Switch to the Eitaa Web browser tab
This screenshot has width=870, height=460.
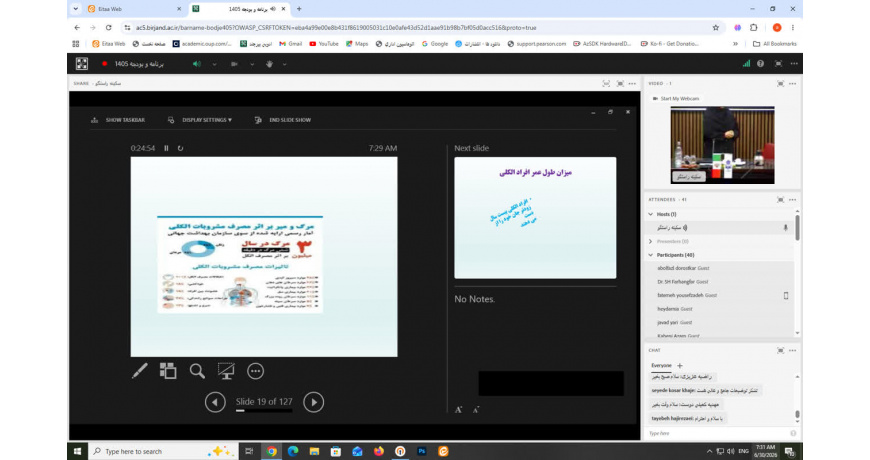pos(133,9)
